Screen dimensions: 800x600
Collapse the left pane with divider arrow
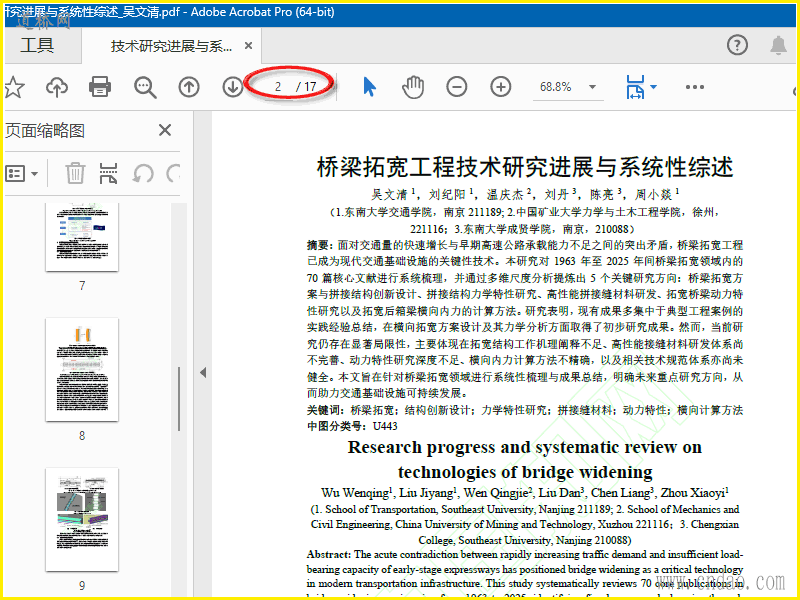point(203,372)
